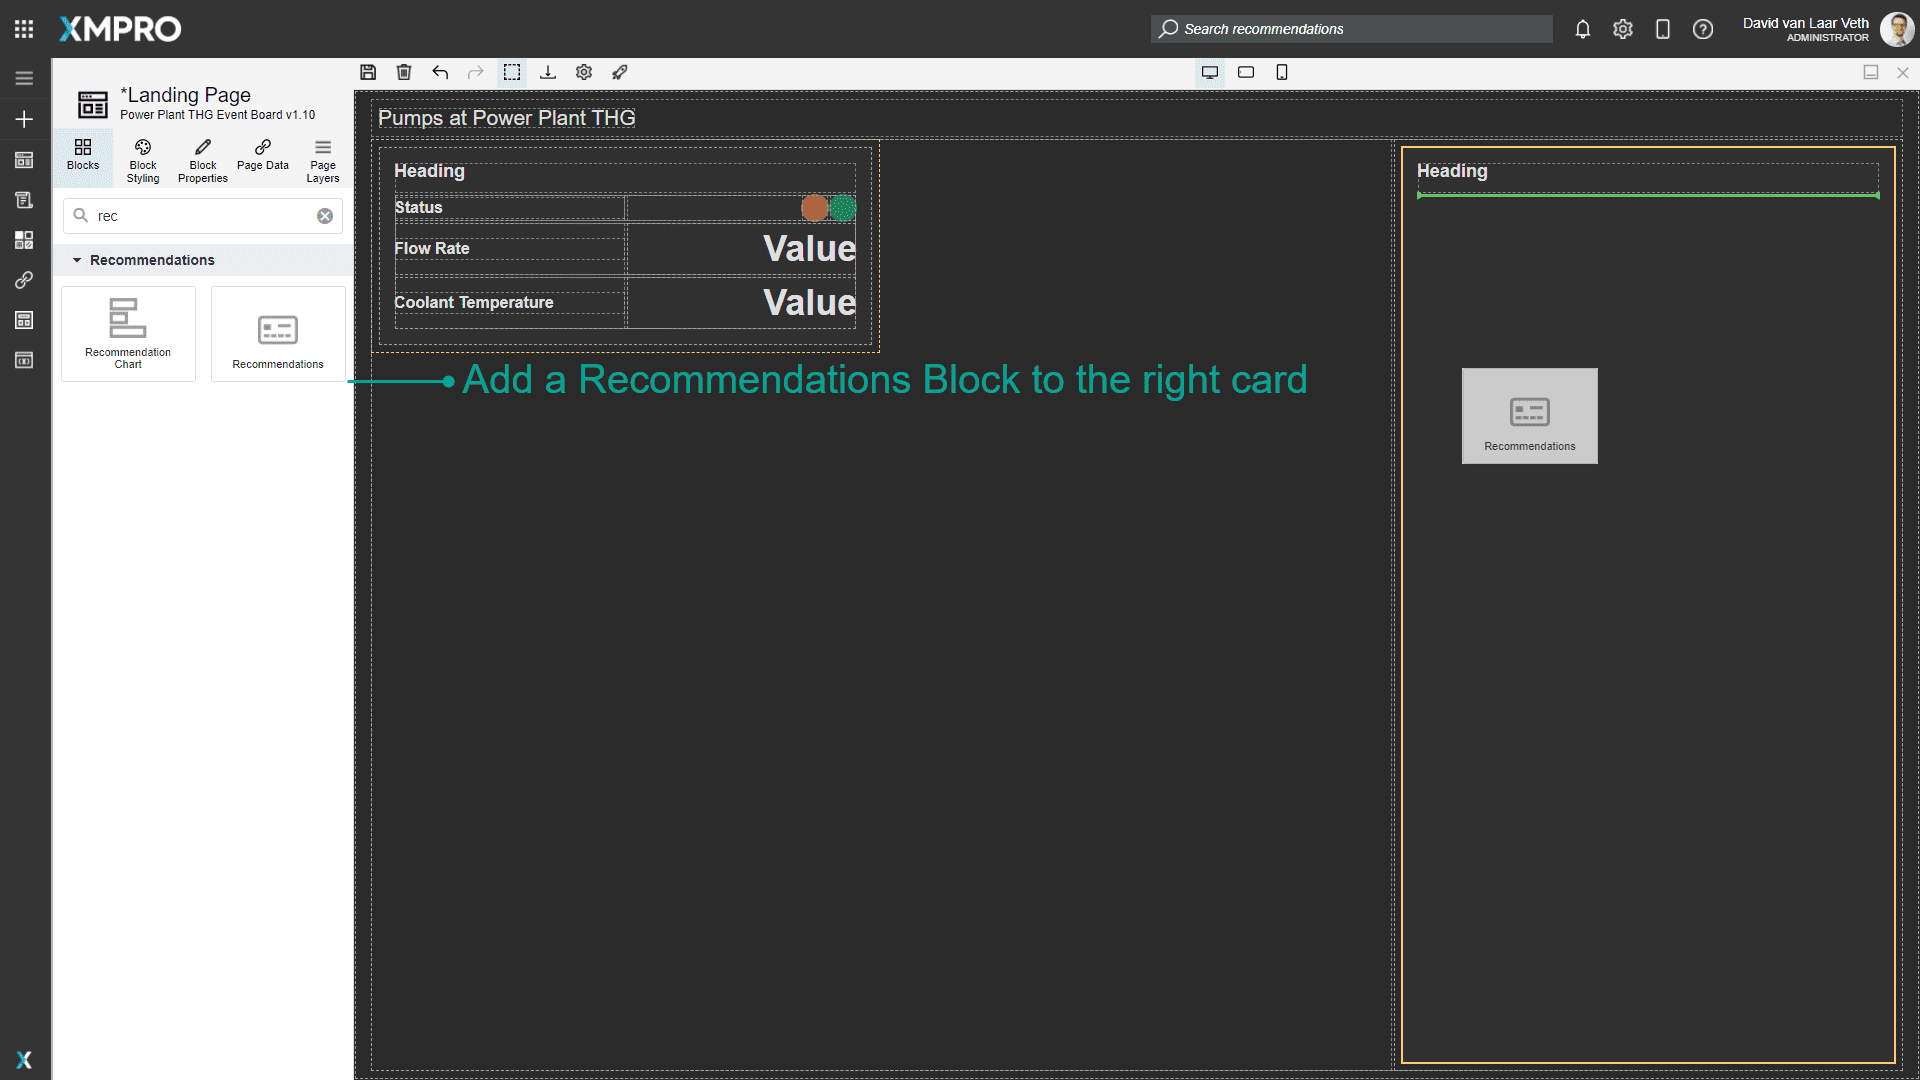
Task: Open the page settings gear icon in the toolbar
Action: (584, 72)
